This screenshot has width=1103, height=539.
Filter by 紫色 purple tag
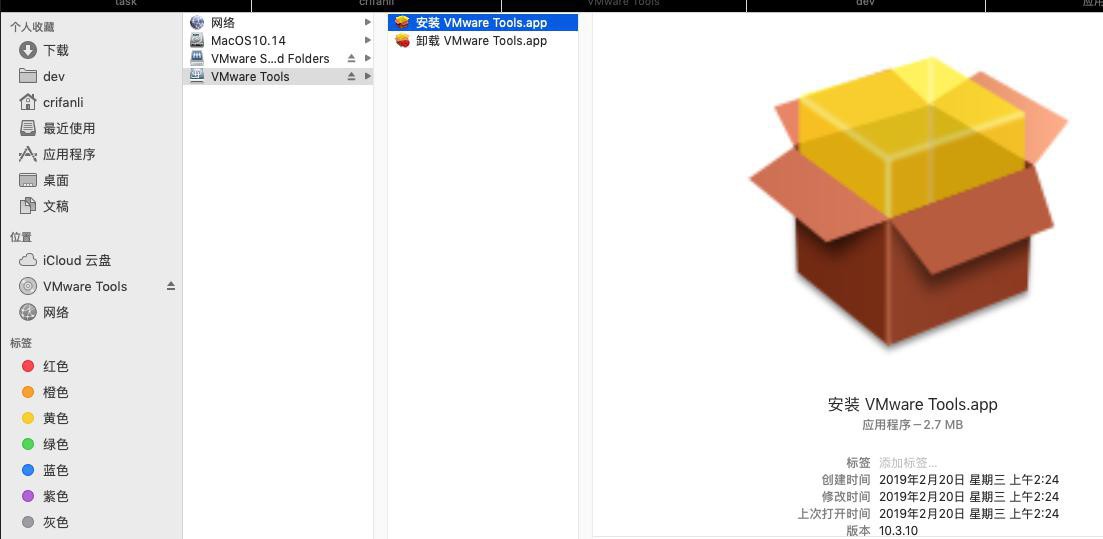pyautogui.click(x=28, y=496)
